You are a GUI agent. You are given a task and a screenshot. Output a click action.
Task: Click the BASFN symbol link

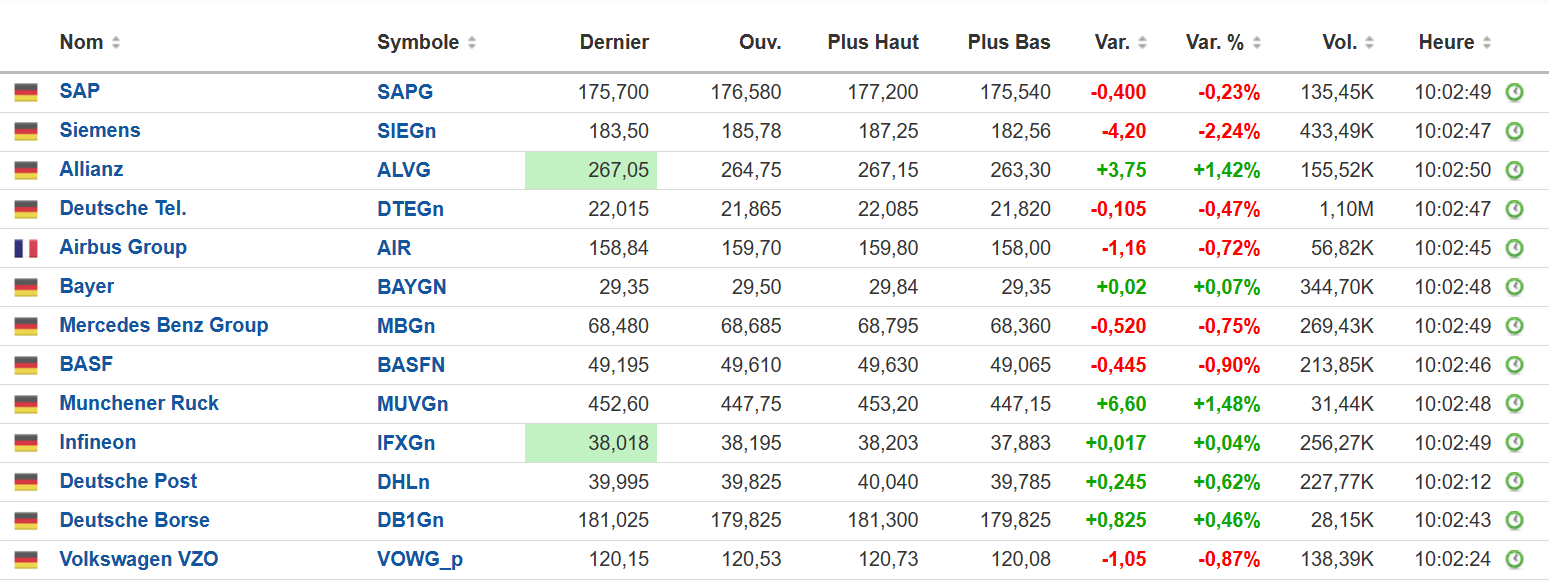coord(411,365)
